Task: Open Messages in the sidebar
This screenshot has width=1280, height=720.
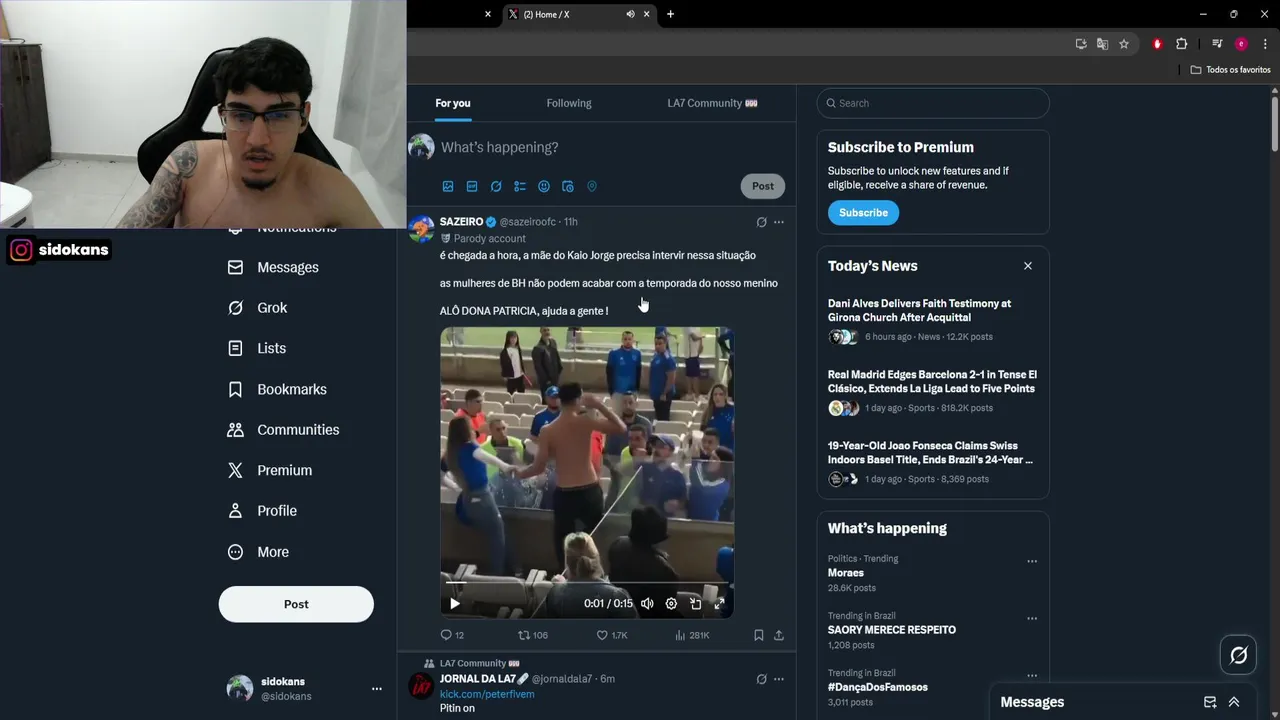Action: click(273, 267)
